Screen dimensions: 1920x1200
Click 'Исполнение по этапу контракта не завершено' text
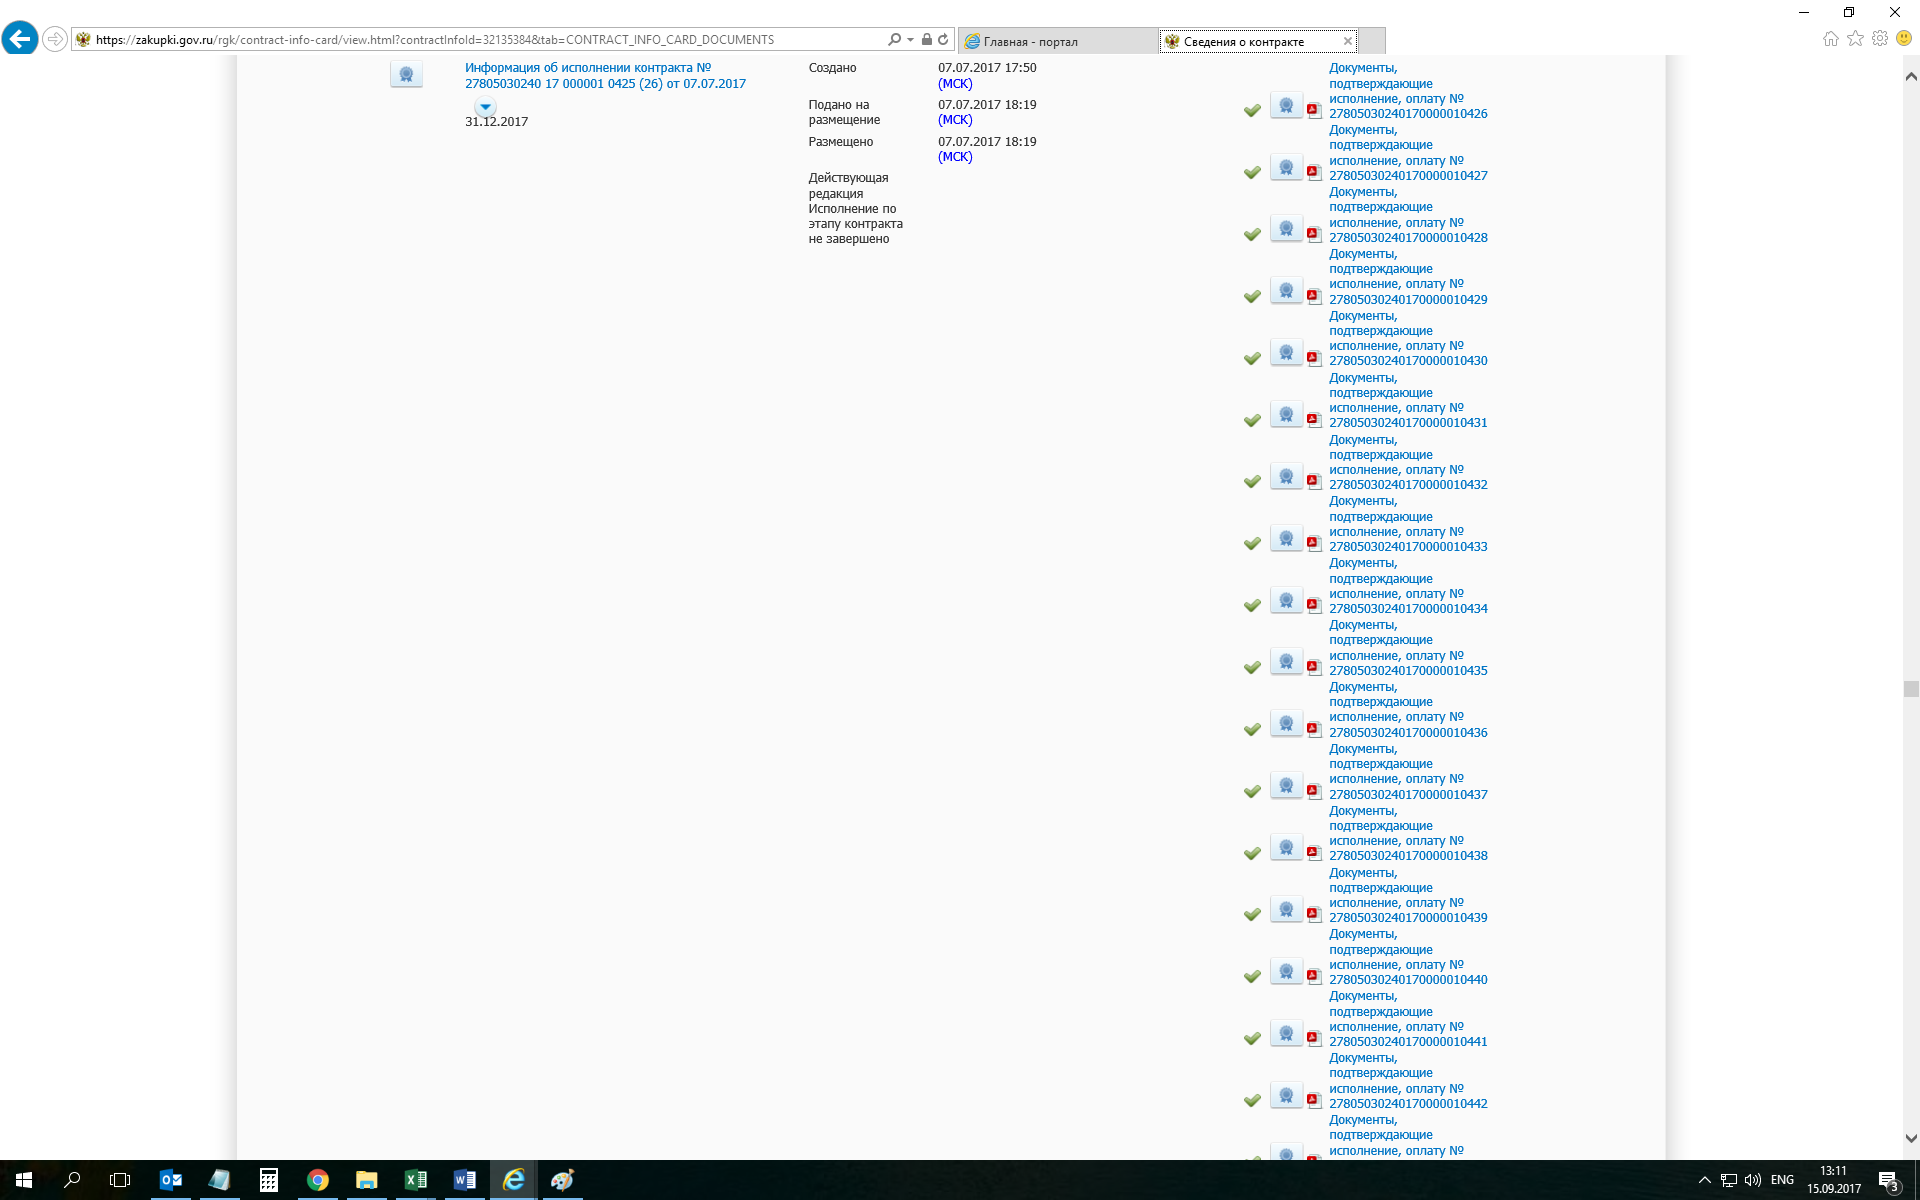[856, 224]
